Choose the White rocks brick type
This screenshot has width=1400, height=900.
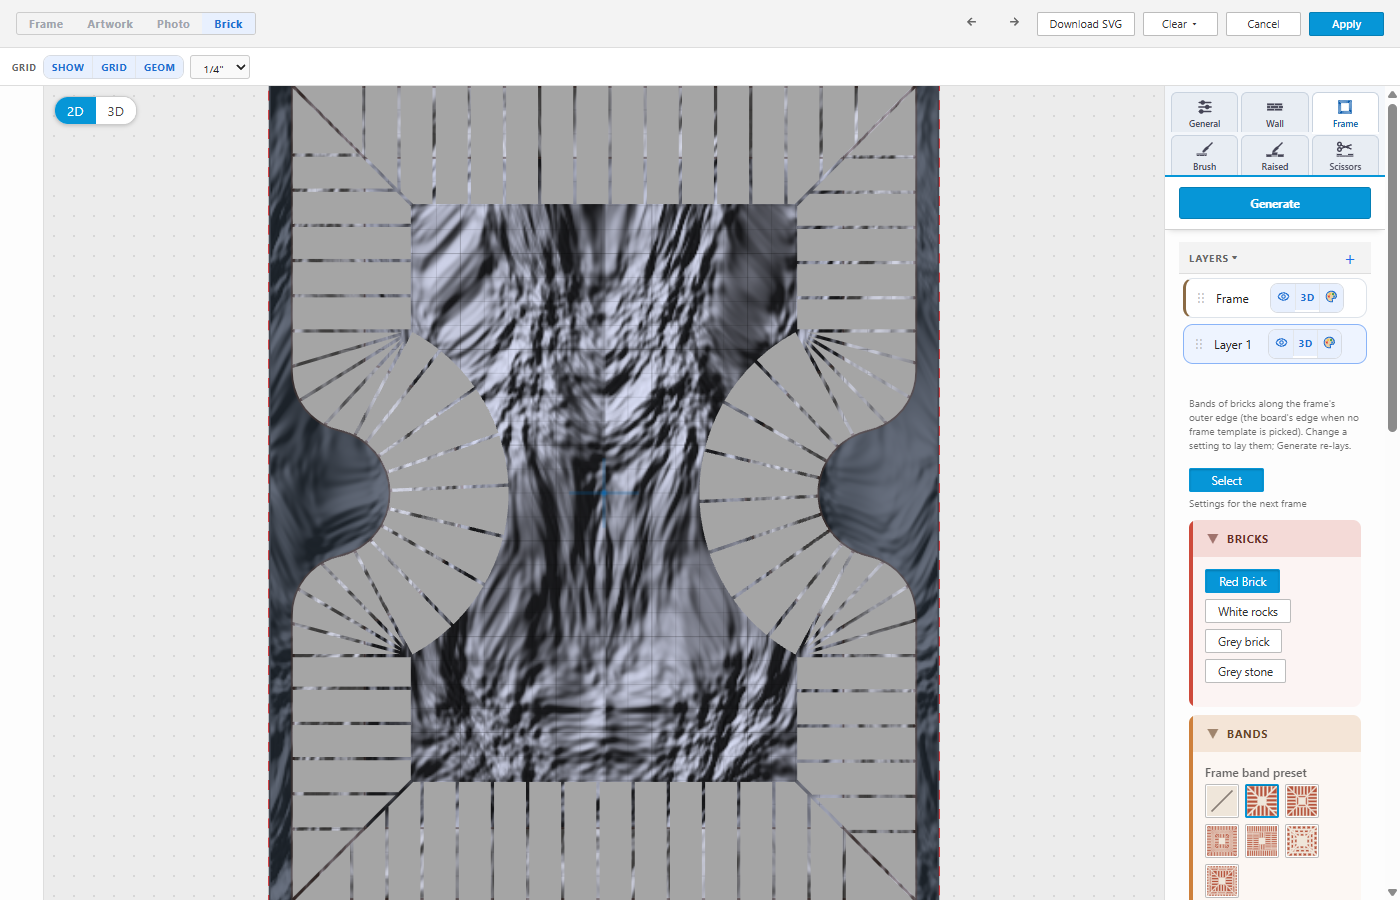1248,611
